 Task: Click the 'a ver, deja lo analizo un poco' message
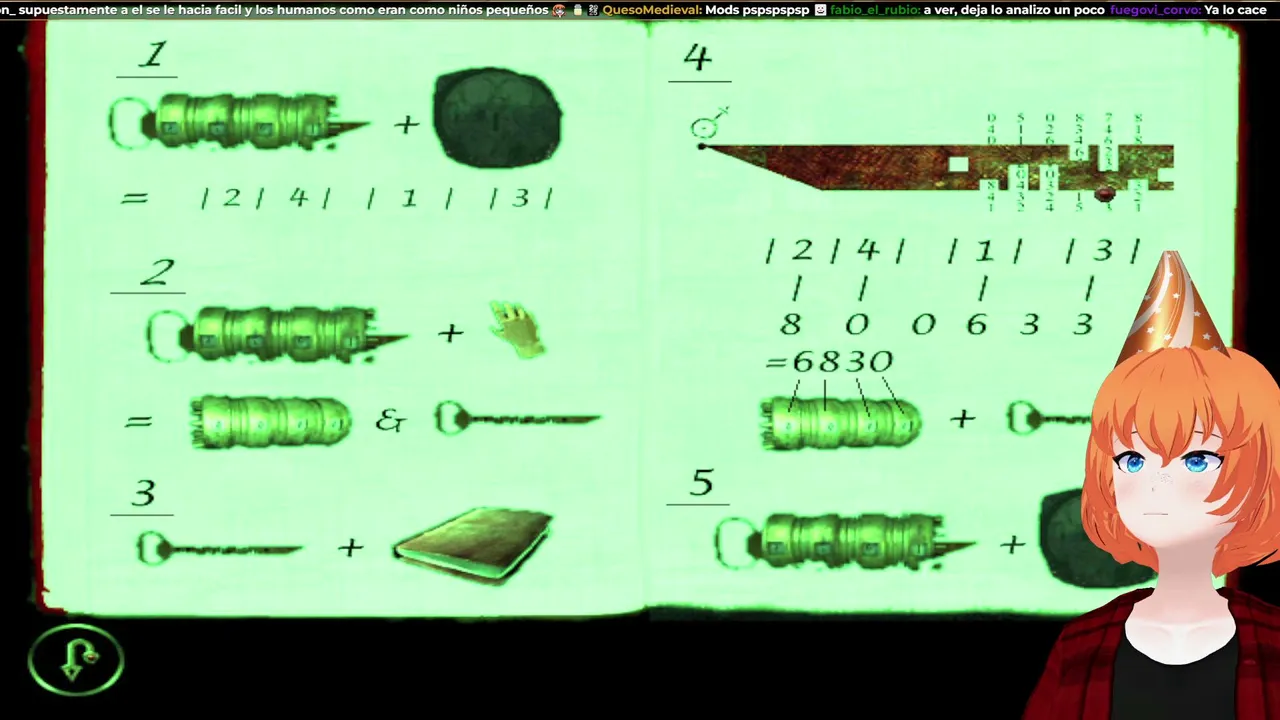pos(1015,10)
